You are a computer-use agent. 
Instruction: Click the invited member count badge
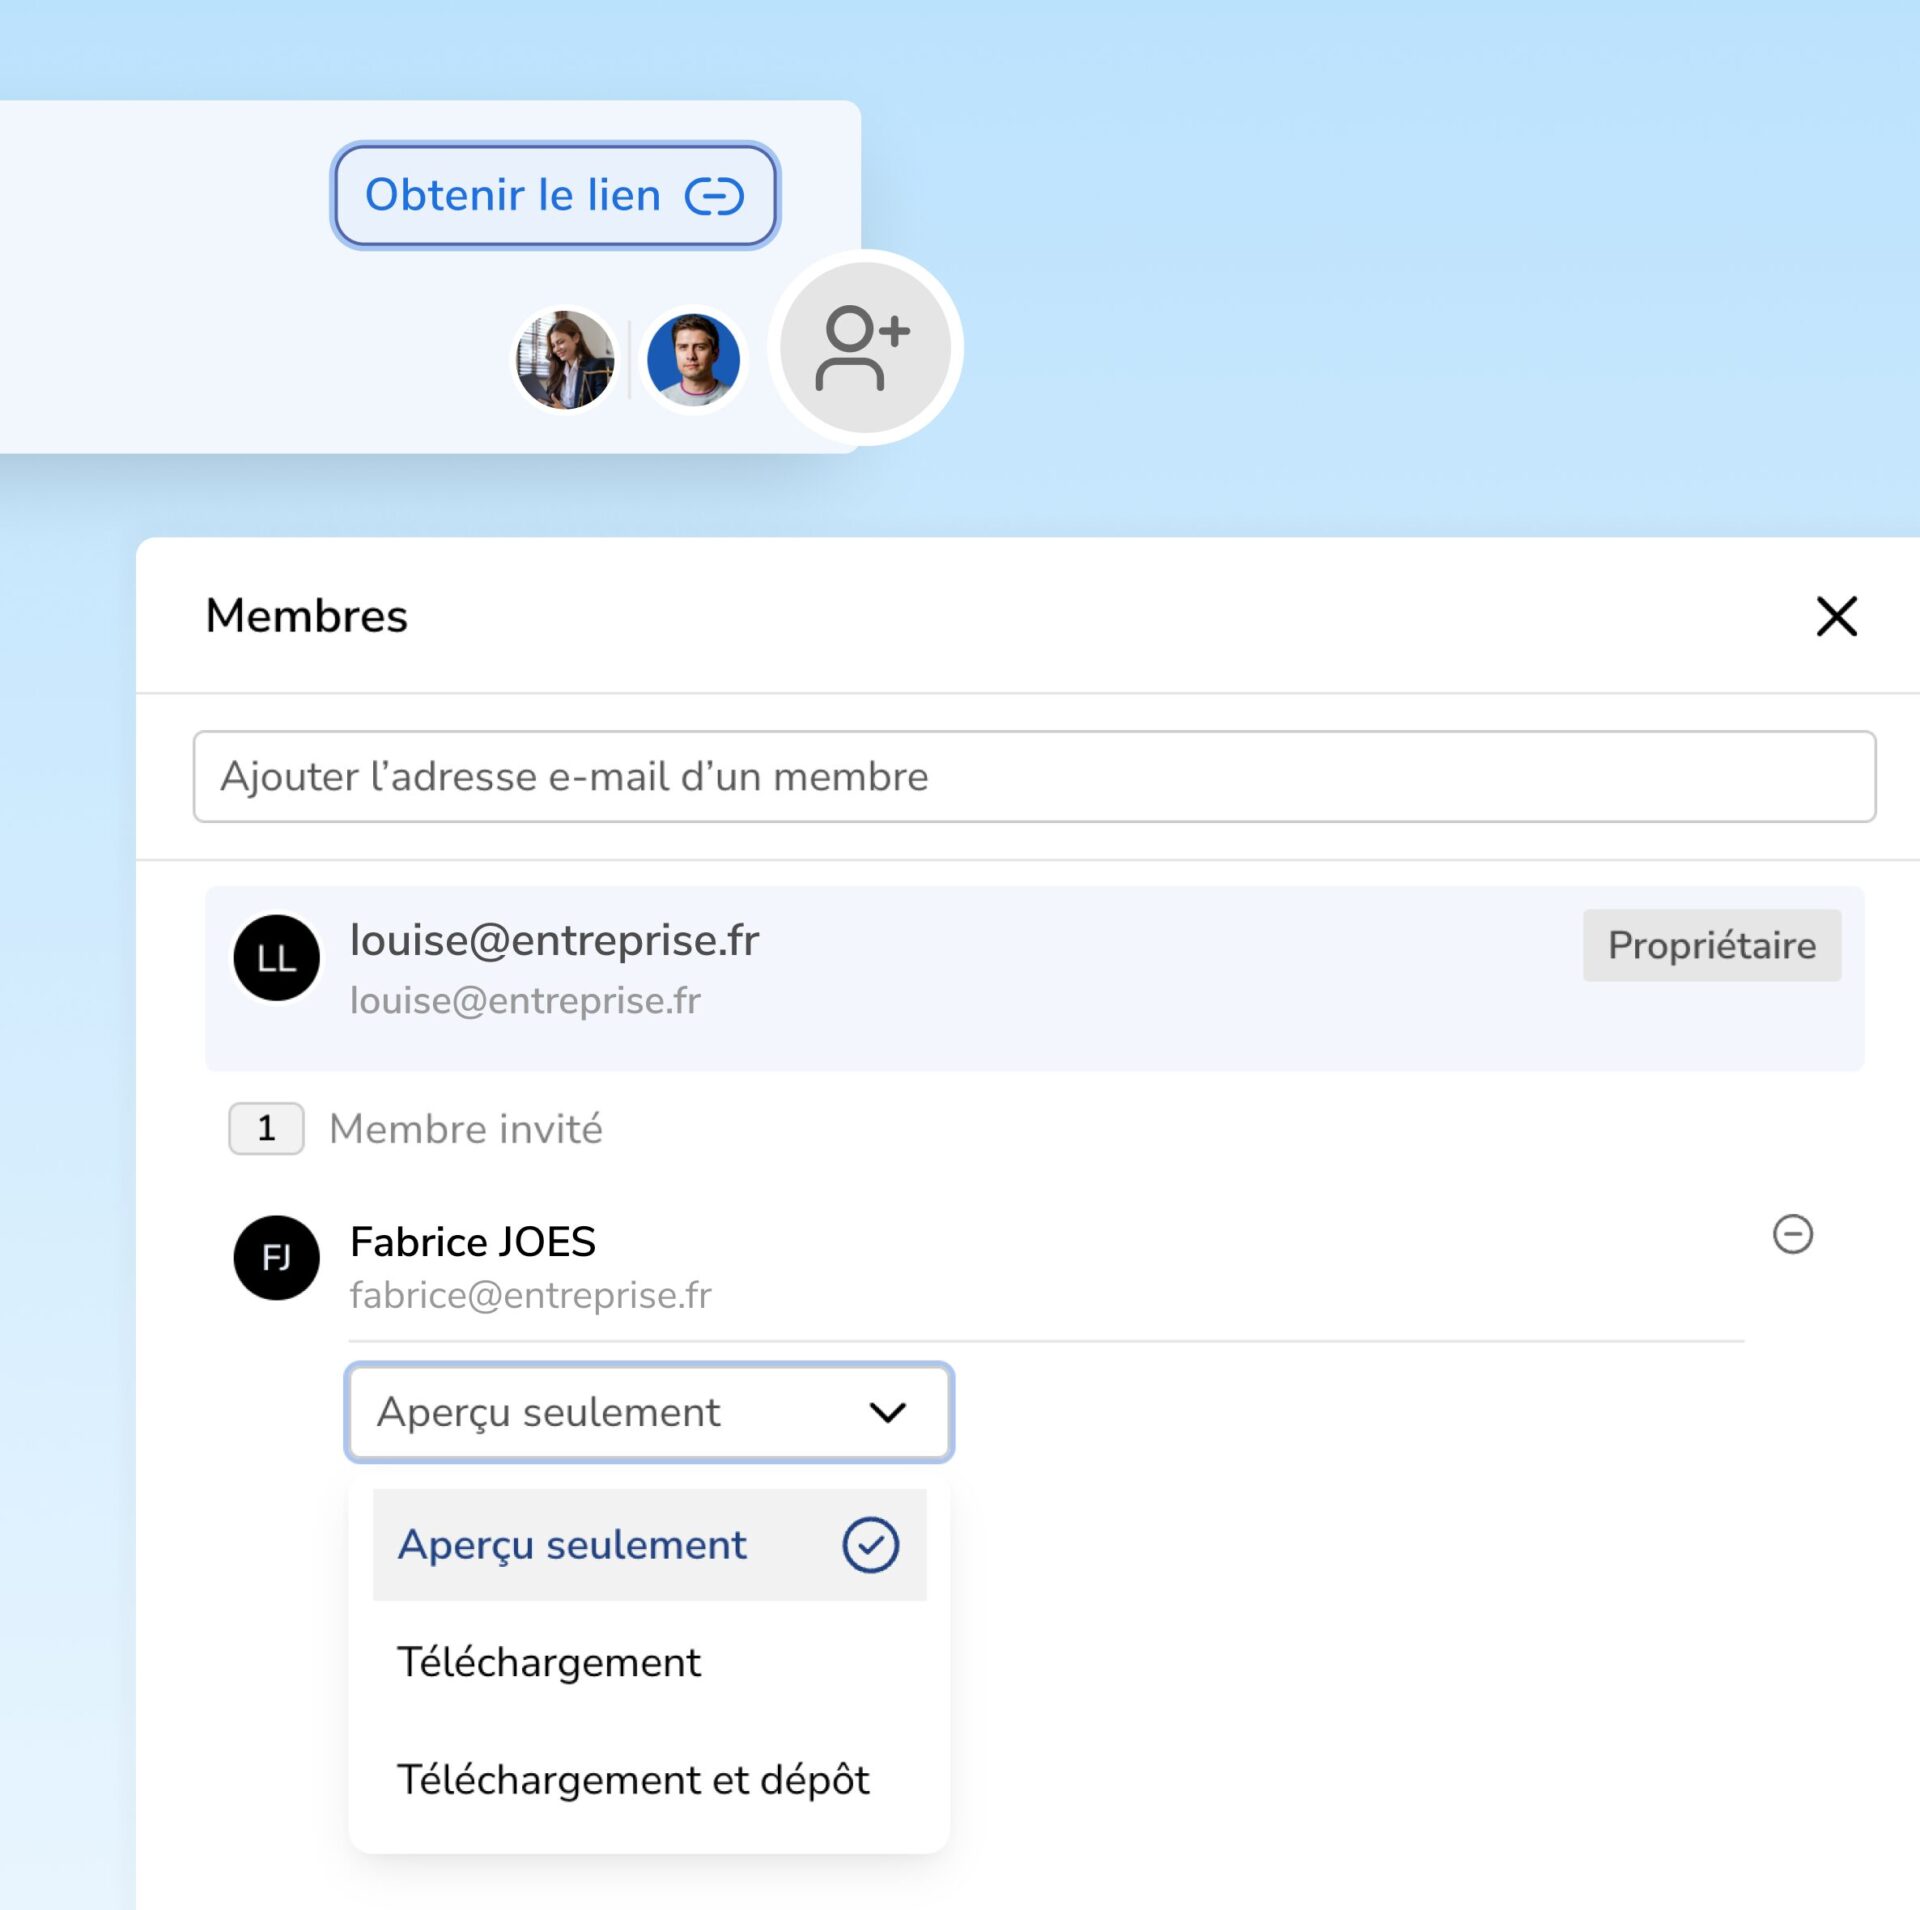click(x=266, y=1129)
